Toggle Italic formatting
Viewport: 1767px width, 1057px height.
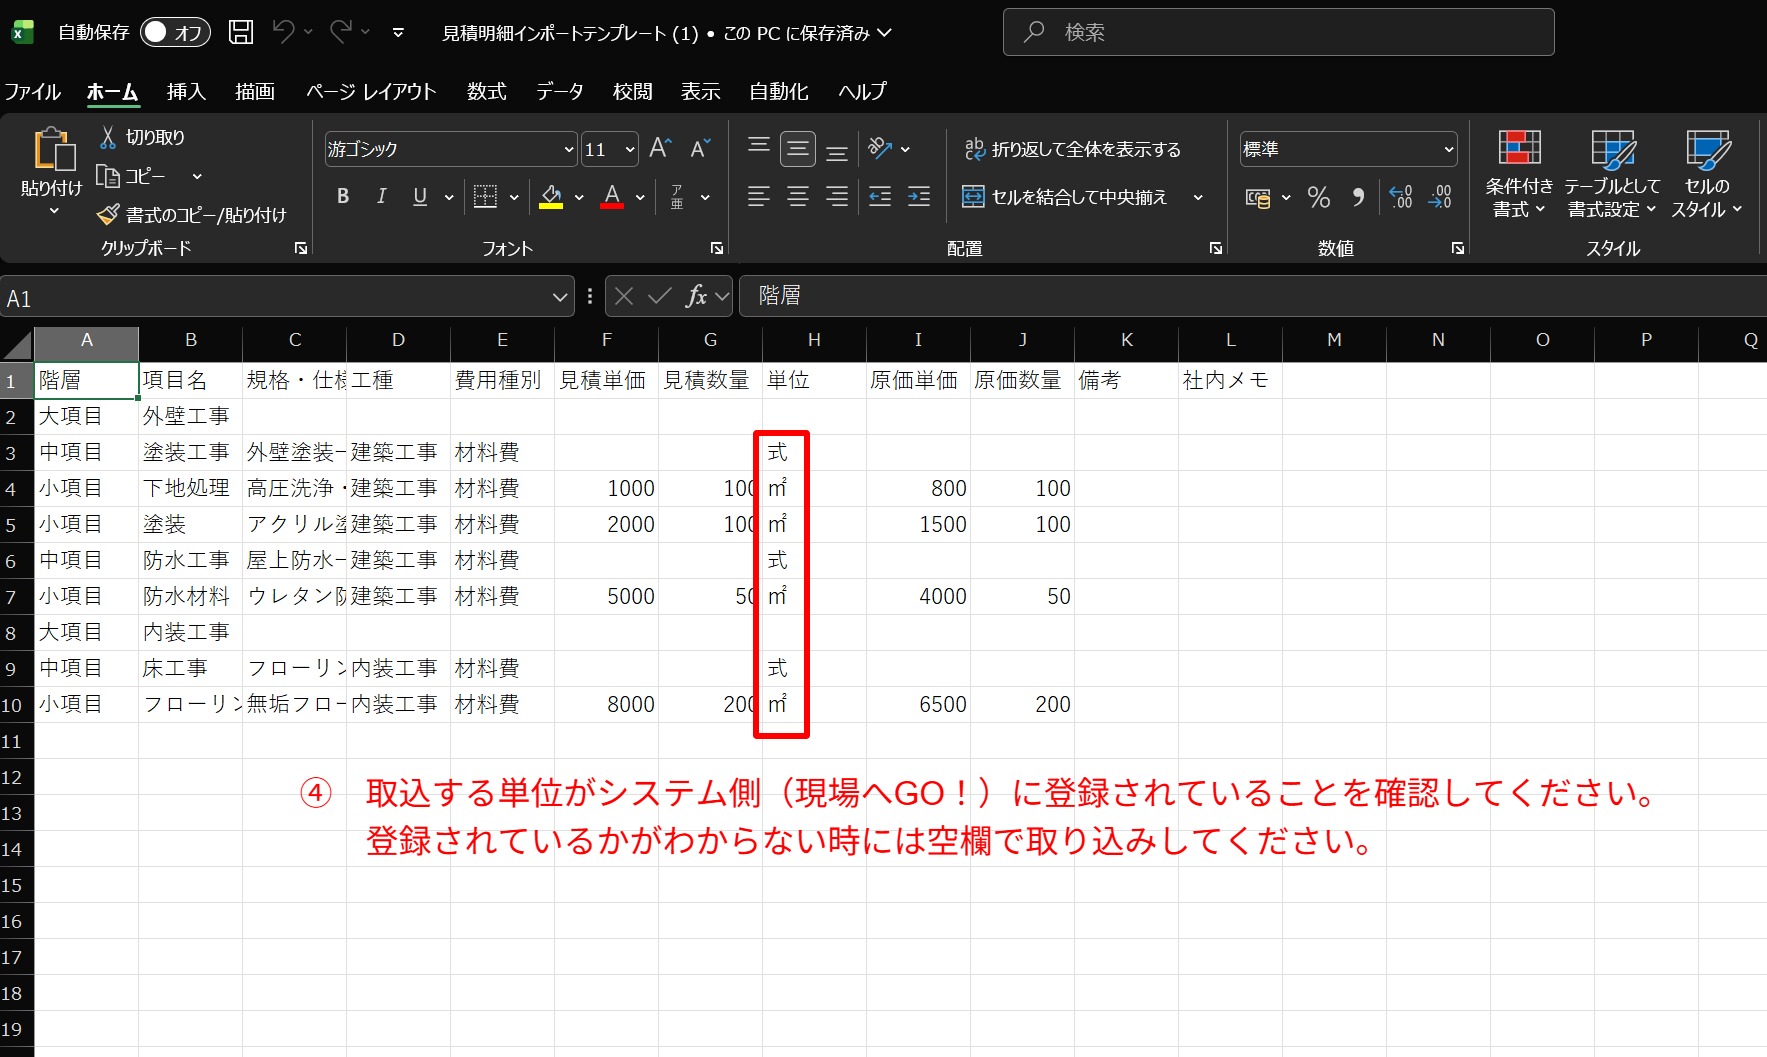(381, 197)
